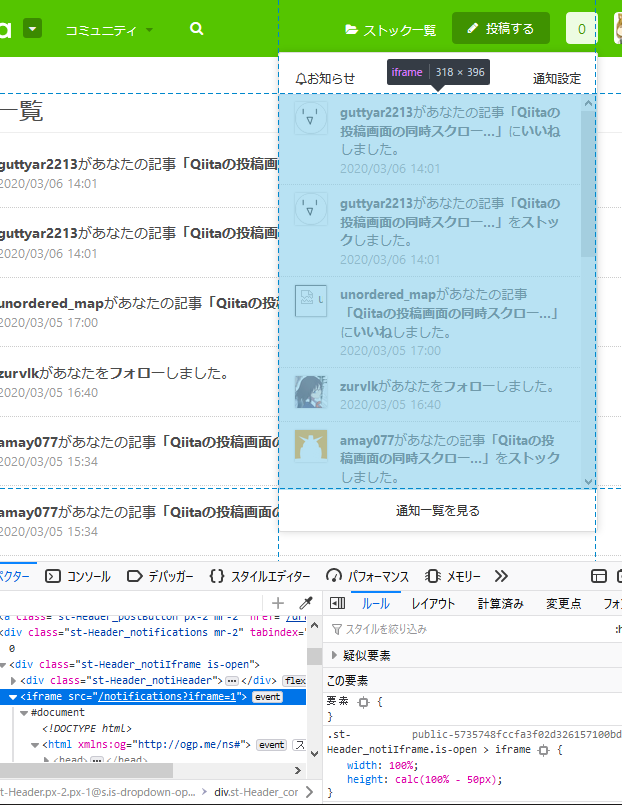
Task: Collapse the st-Header_notiIframe div node
Action: point(4,665)
